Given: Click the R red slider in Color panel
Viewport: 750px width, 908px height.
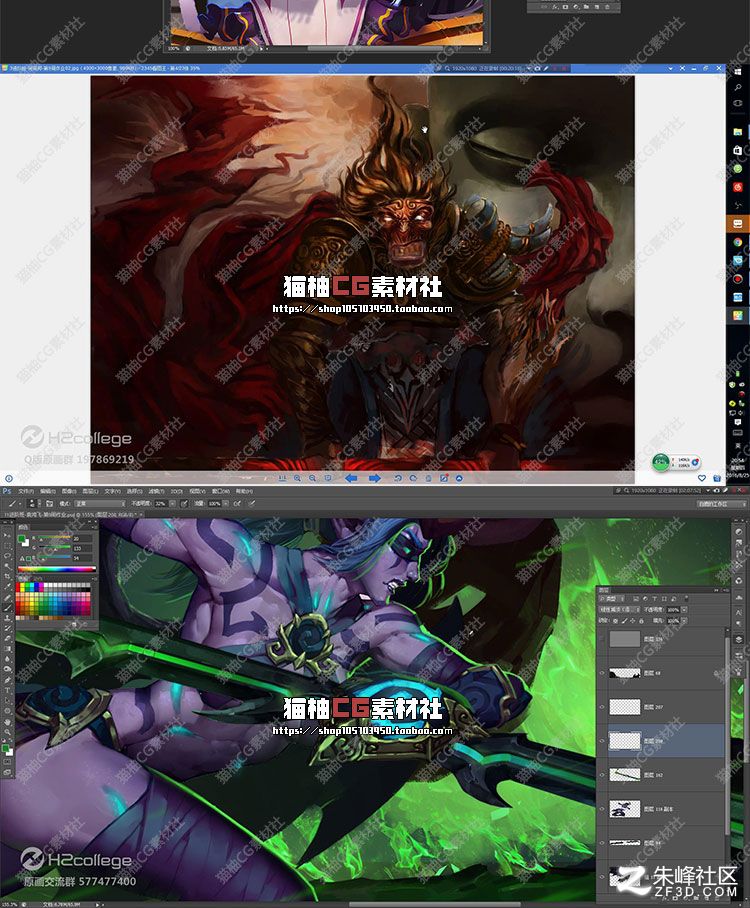Looking at the screenshot, I should pyautogui.click(x=53, y=537).
